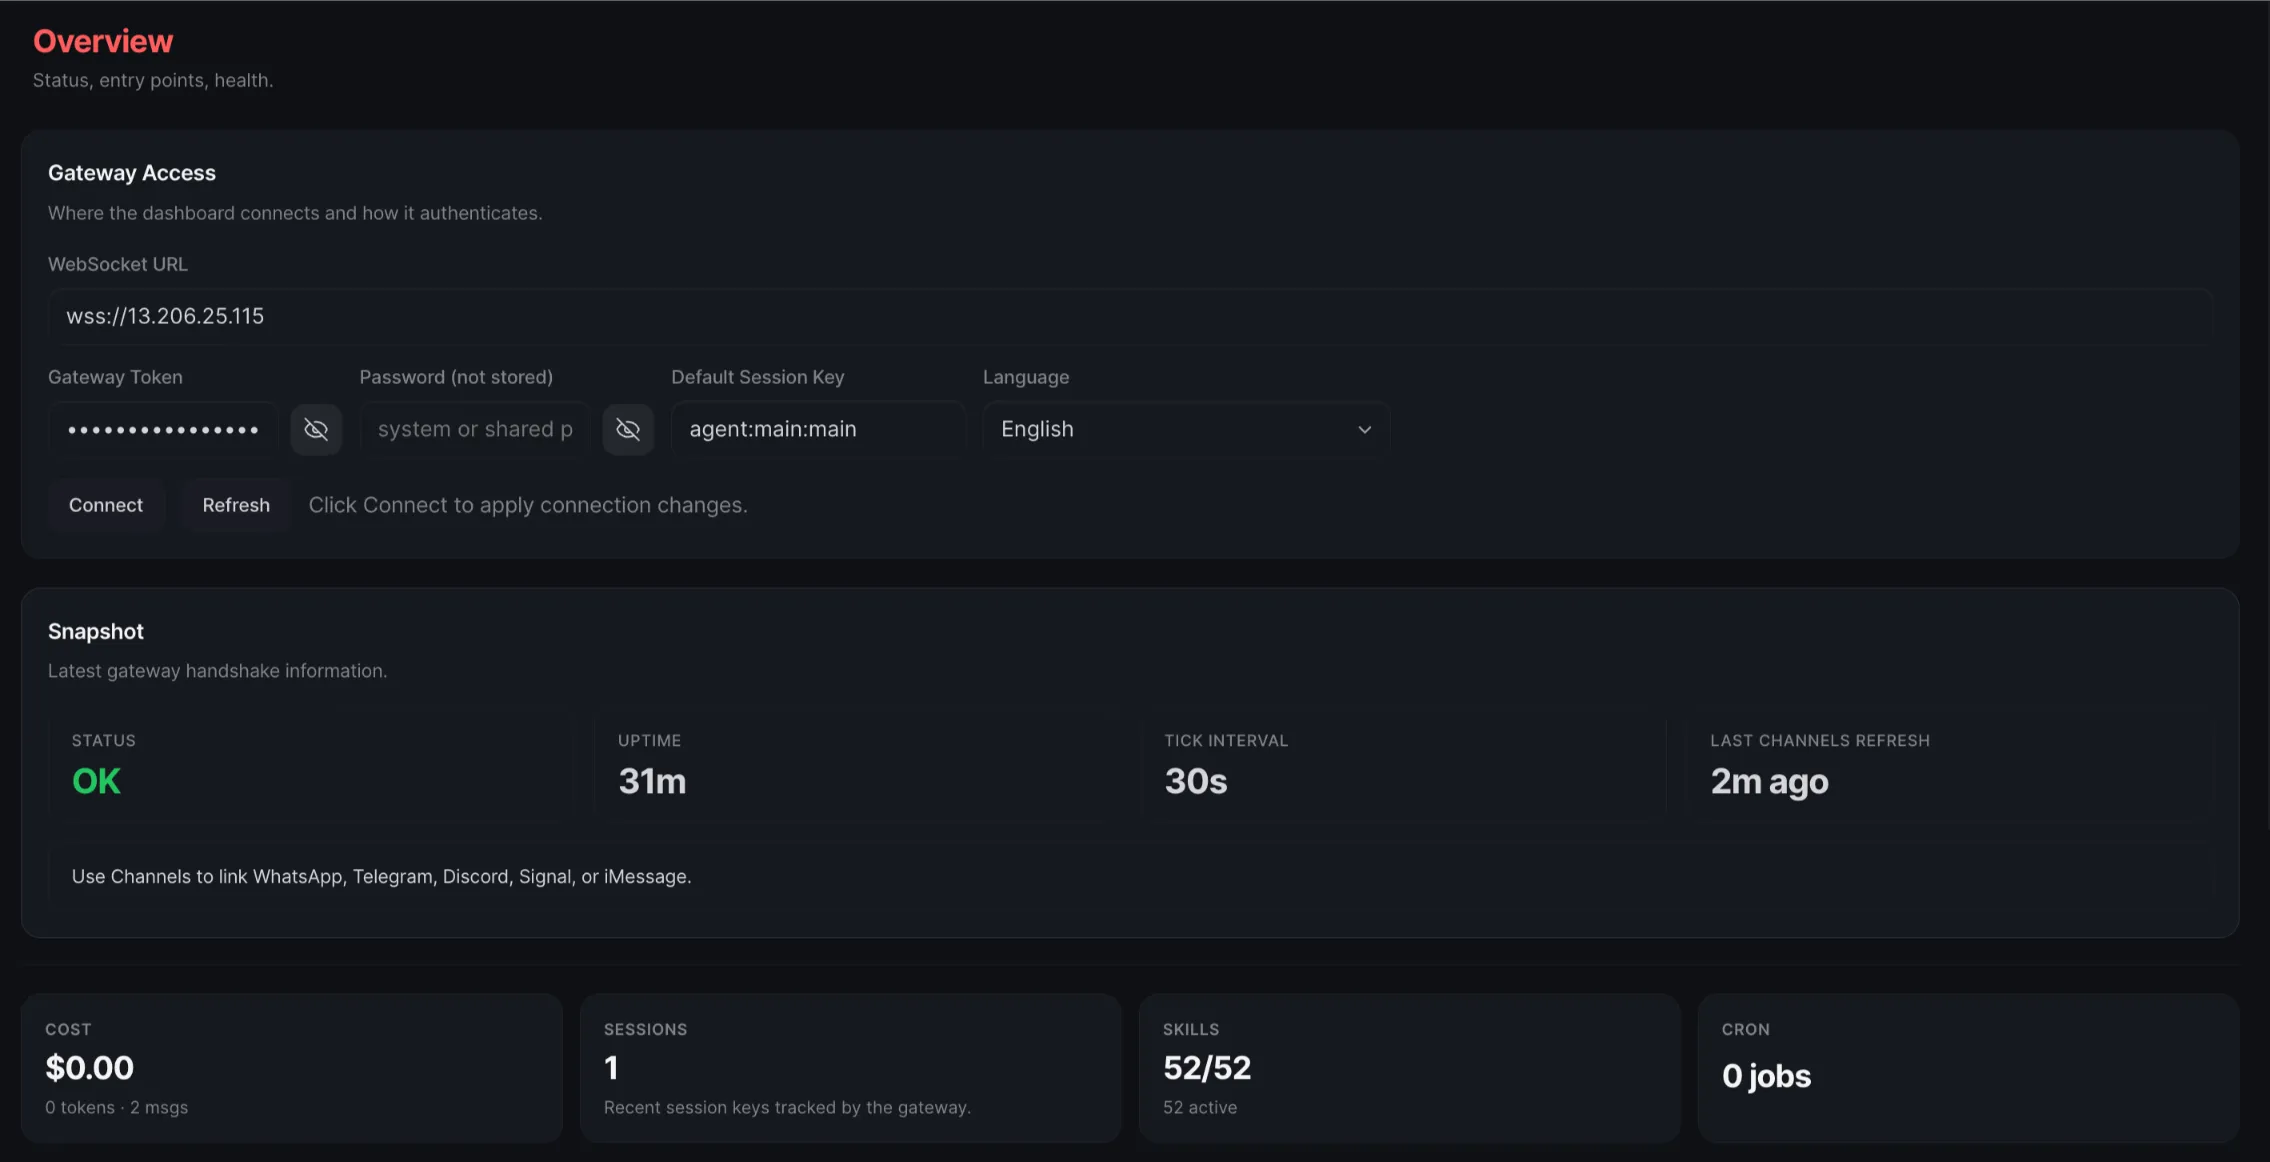Click the 2m ago last refresh value
The height and width of the screenshot is (1162, 2270).
(x=1770, y=782)
